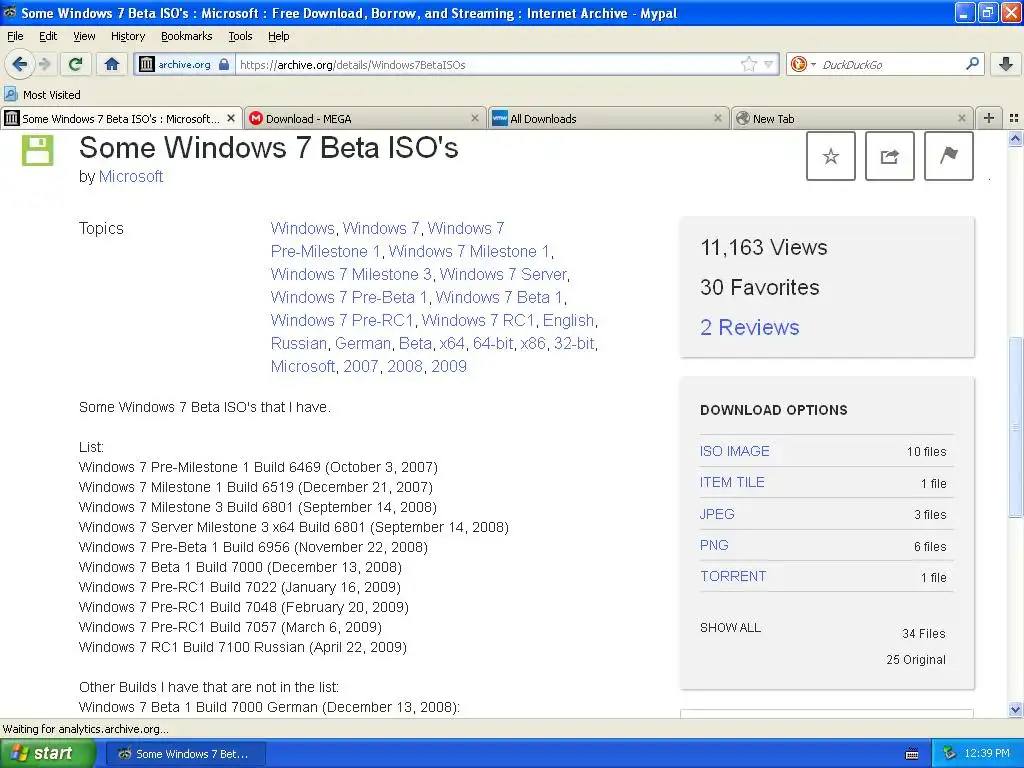Click the address bar URL field
1024x768 pixels.
tap(487, 64)
